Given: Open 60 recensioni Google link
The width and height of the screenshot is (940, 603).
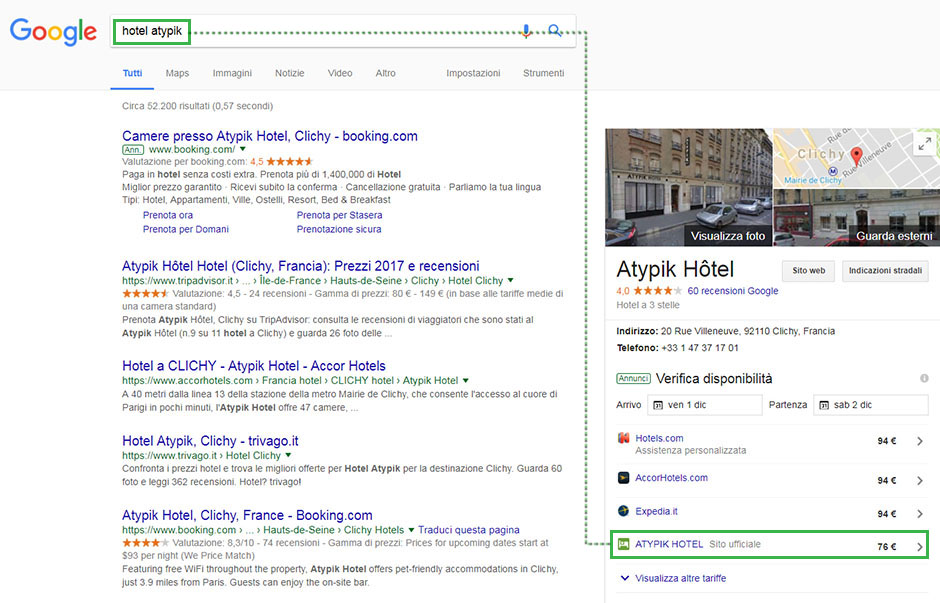Looking at the screenshot, I should coord(733,291).
